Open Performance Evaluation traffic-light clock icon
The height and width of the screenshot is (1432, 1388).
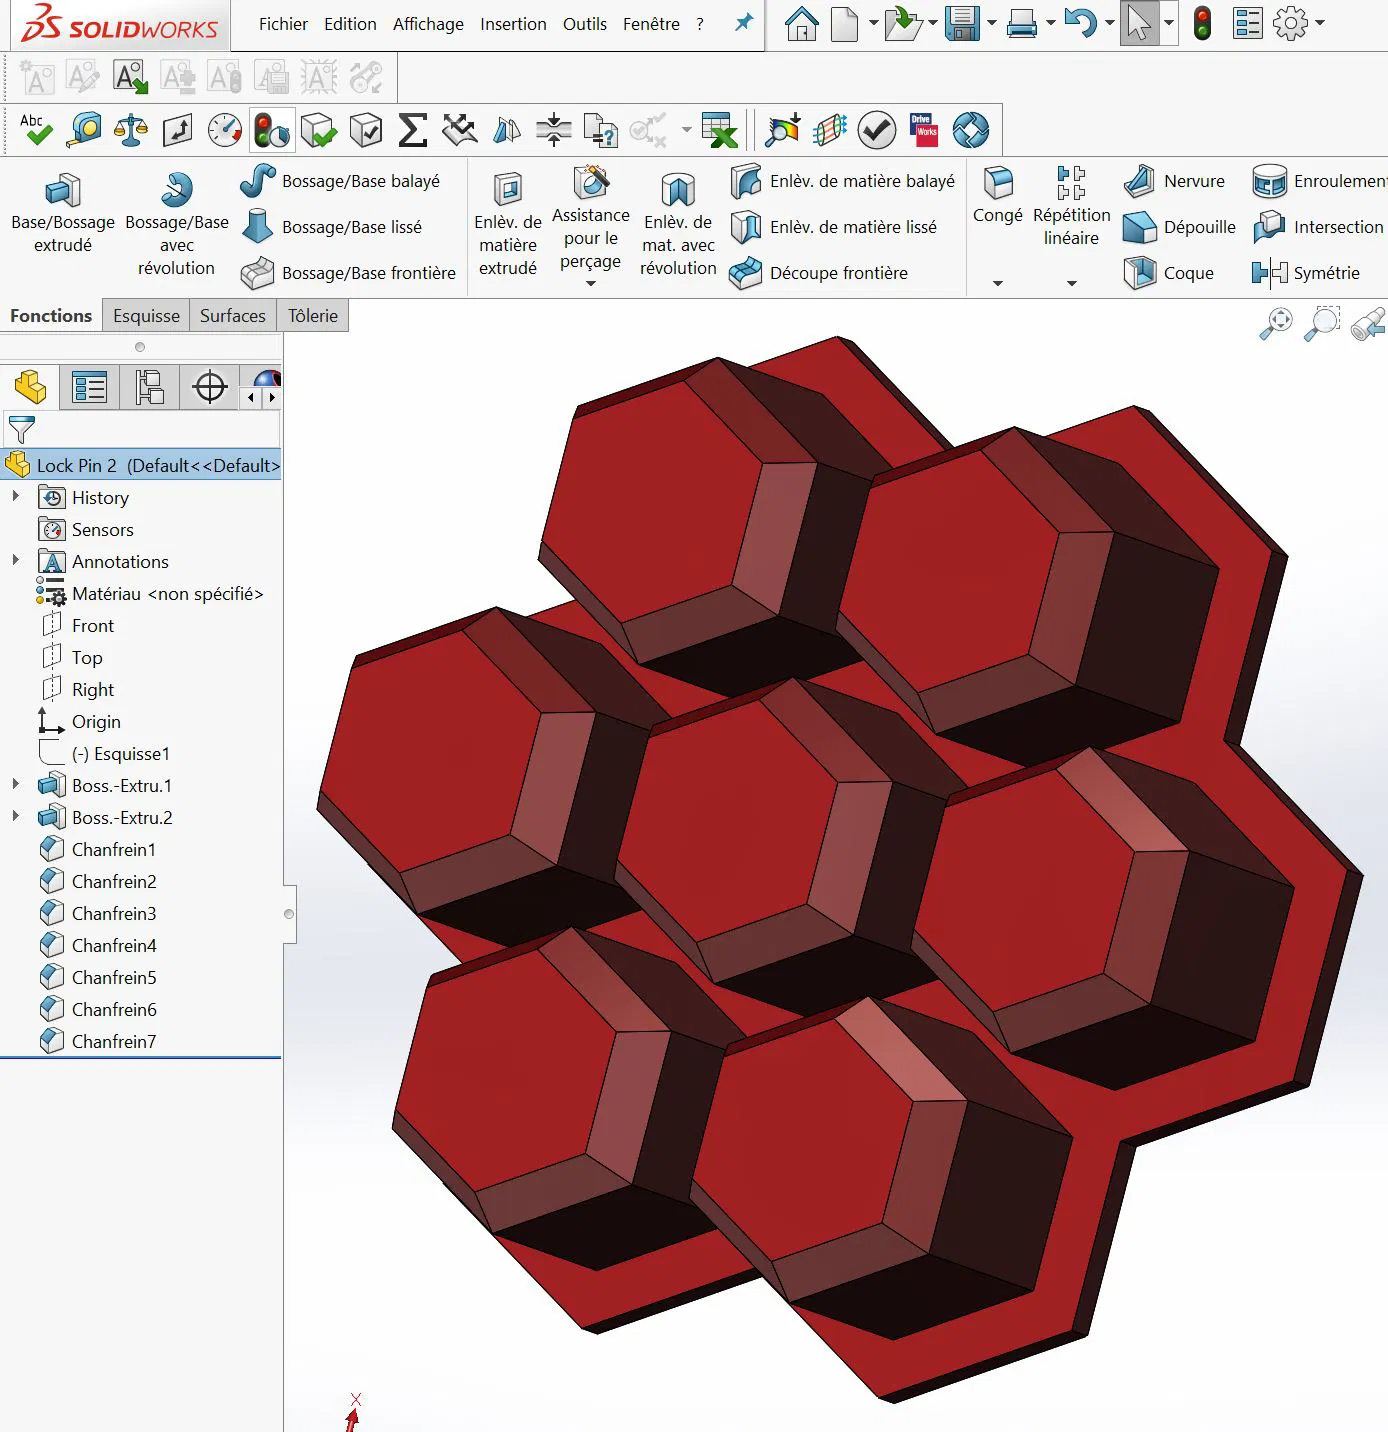271,130
